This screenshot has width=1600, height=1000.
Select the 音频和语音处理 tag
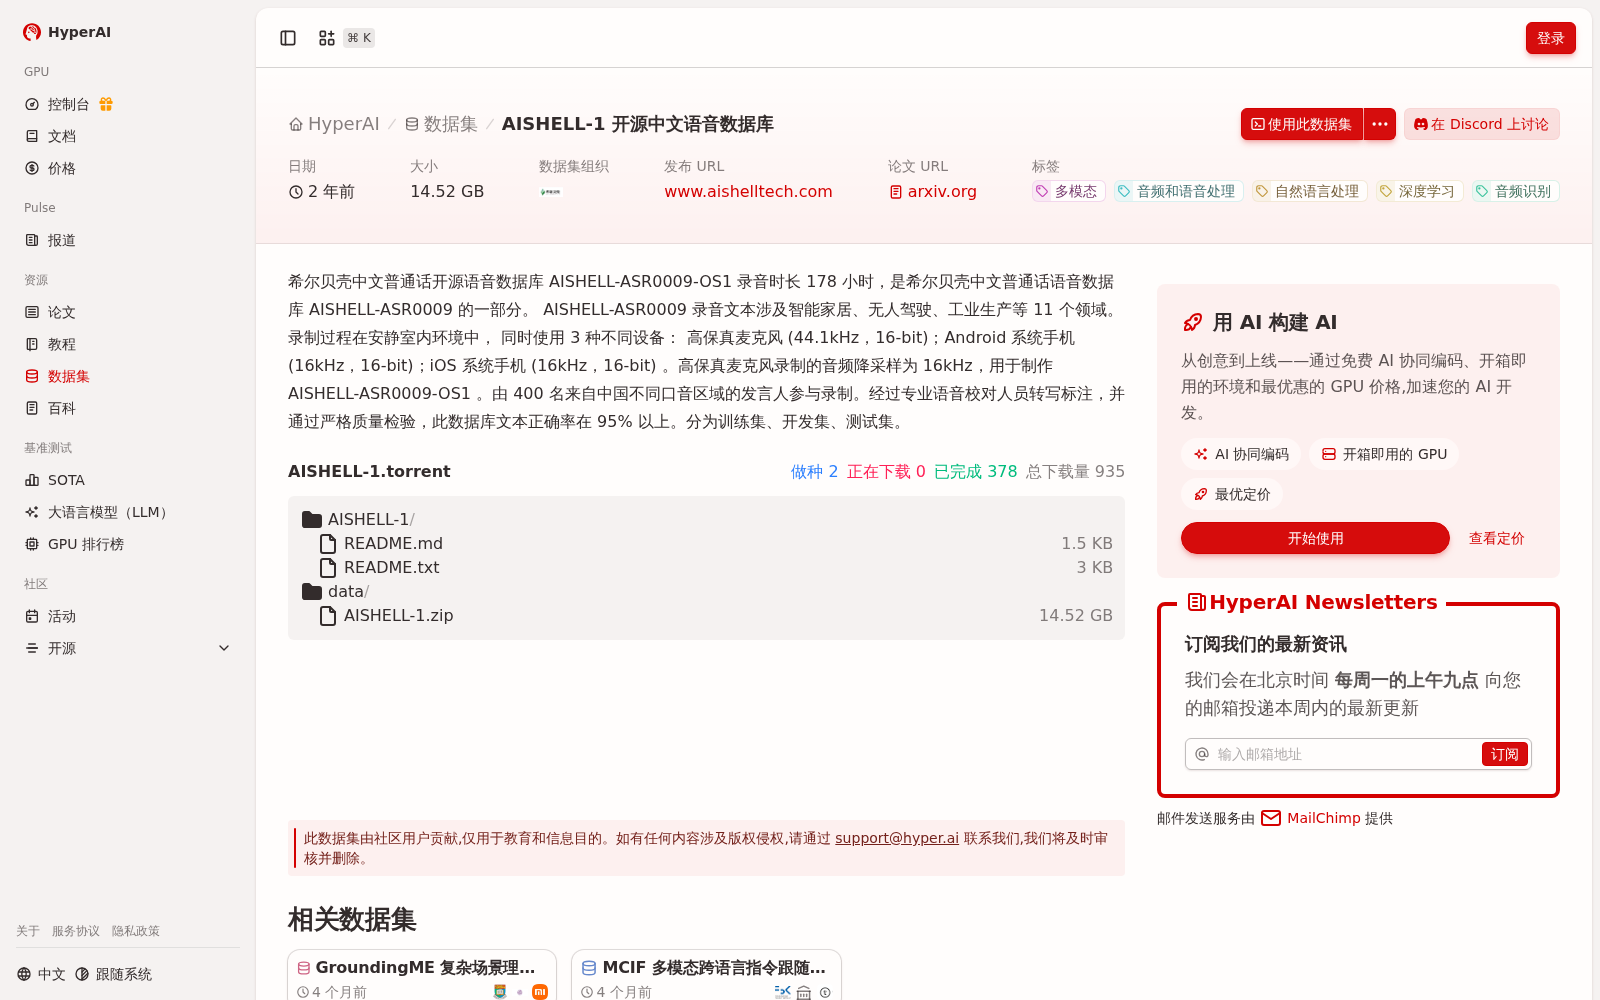tap(1178, 191)
